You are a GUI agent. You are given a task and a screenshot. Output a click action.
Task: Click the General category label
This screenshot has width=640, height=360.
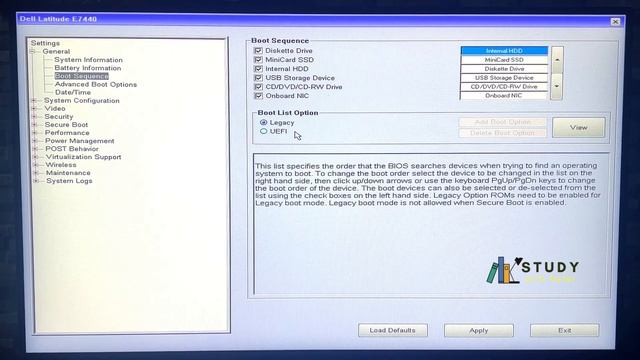(x=56, y=51)
